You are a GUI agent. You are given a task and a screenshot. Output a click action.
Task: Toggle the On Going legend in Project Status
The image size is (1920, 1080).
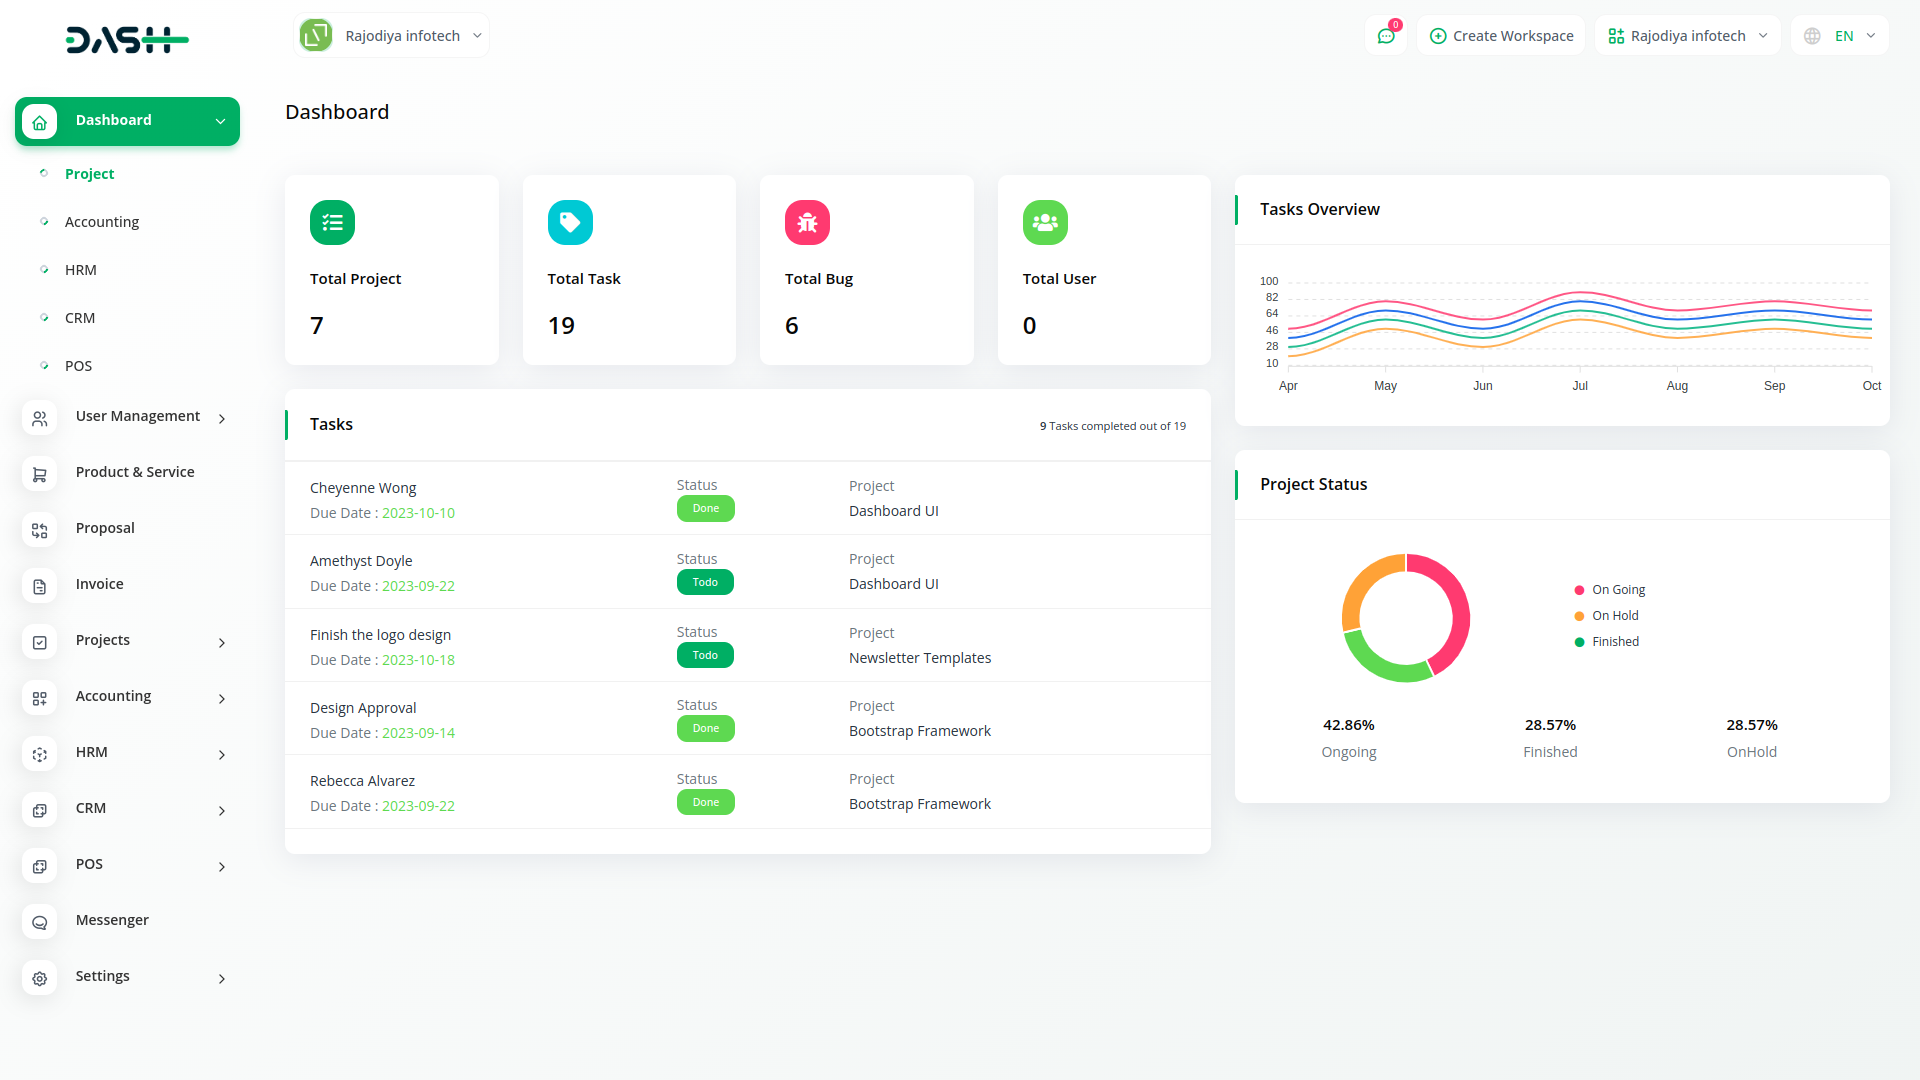pyautogui.click(x=1609, y=589)
